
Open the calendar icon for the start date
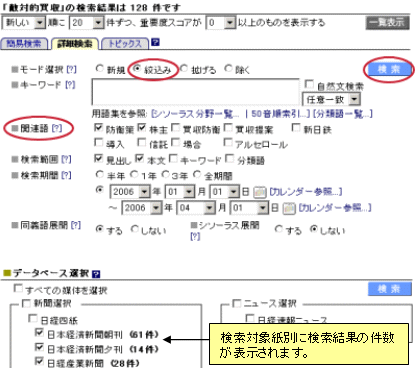(x=260, y=192)
